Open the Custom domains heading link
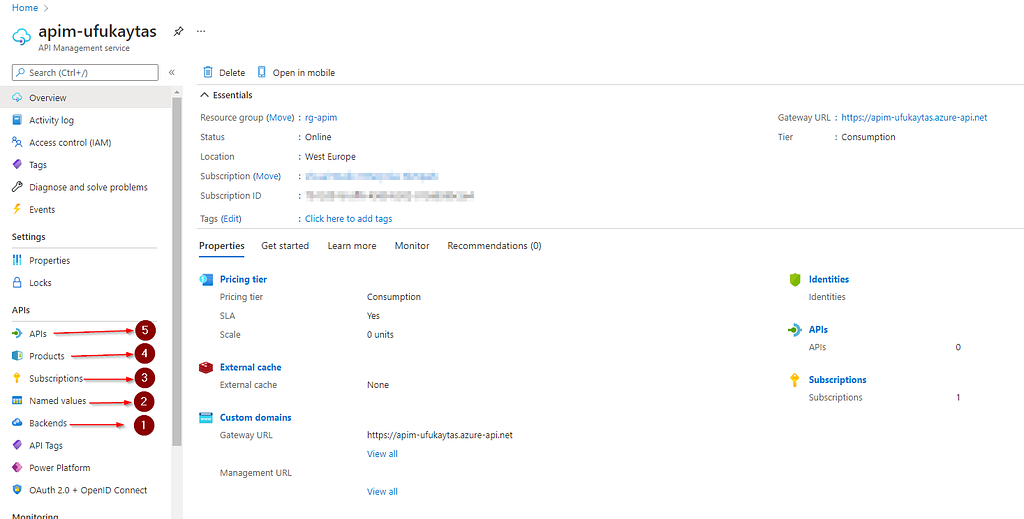 [x=256, y=418]
